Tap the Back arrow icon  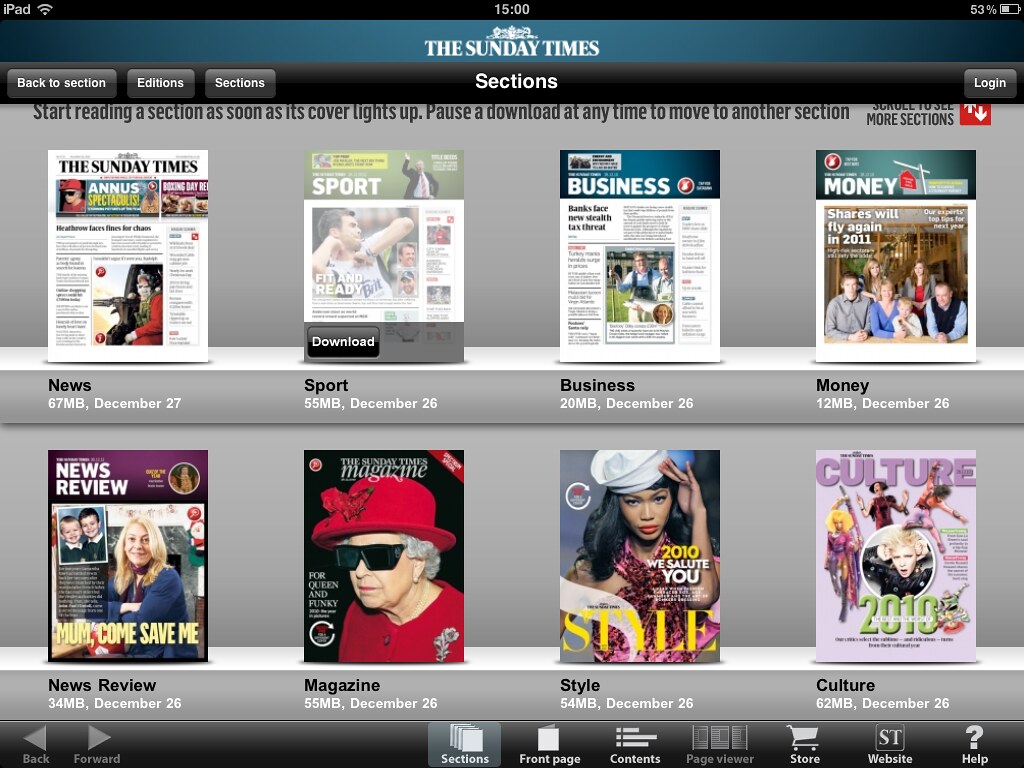pos(36,740)
